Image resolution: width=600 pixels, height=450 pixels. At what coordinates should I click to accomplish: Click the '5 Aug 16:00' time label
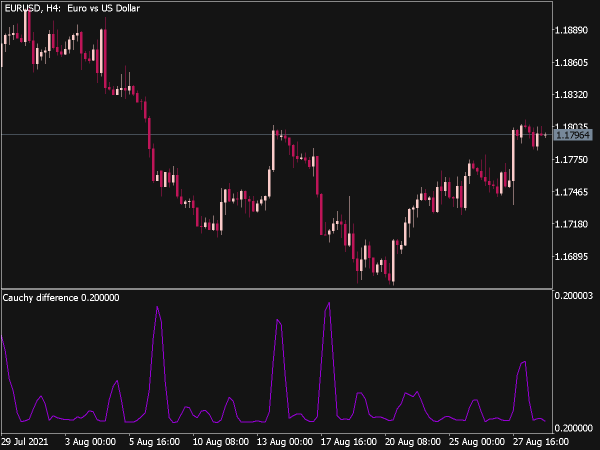(x=154, y=442)
